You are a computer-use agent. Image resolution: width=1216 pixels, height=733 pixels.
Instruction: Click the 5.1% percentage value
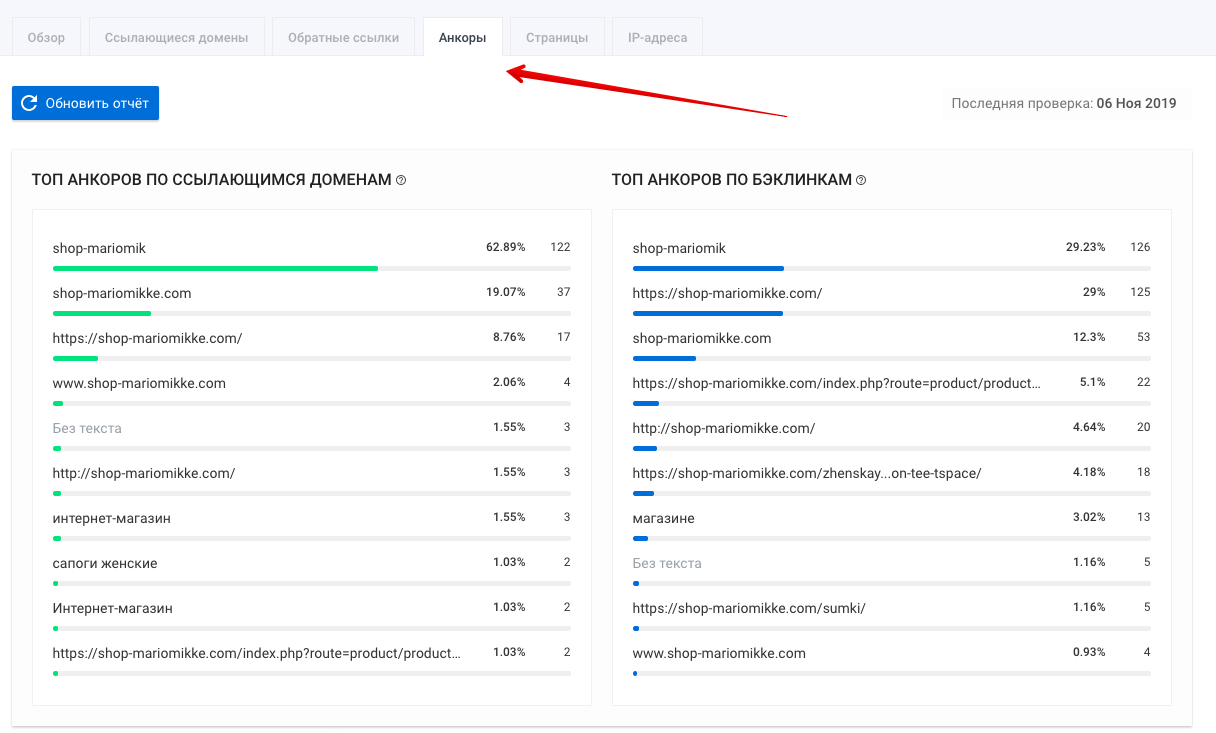coord(1094,382)
